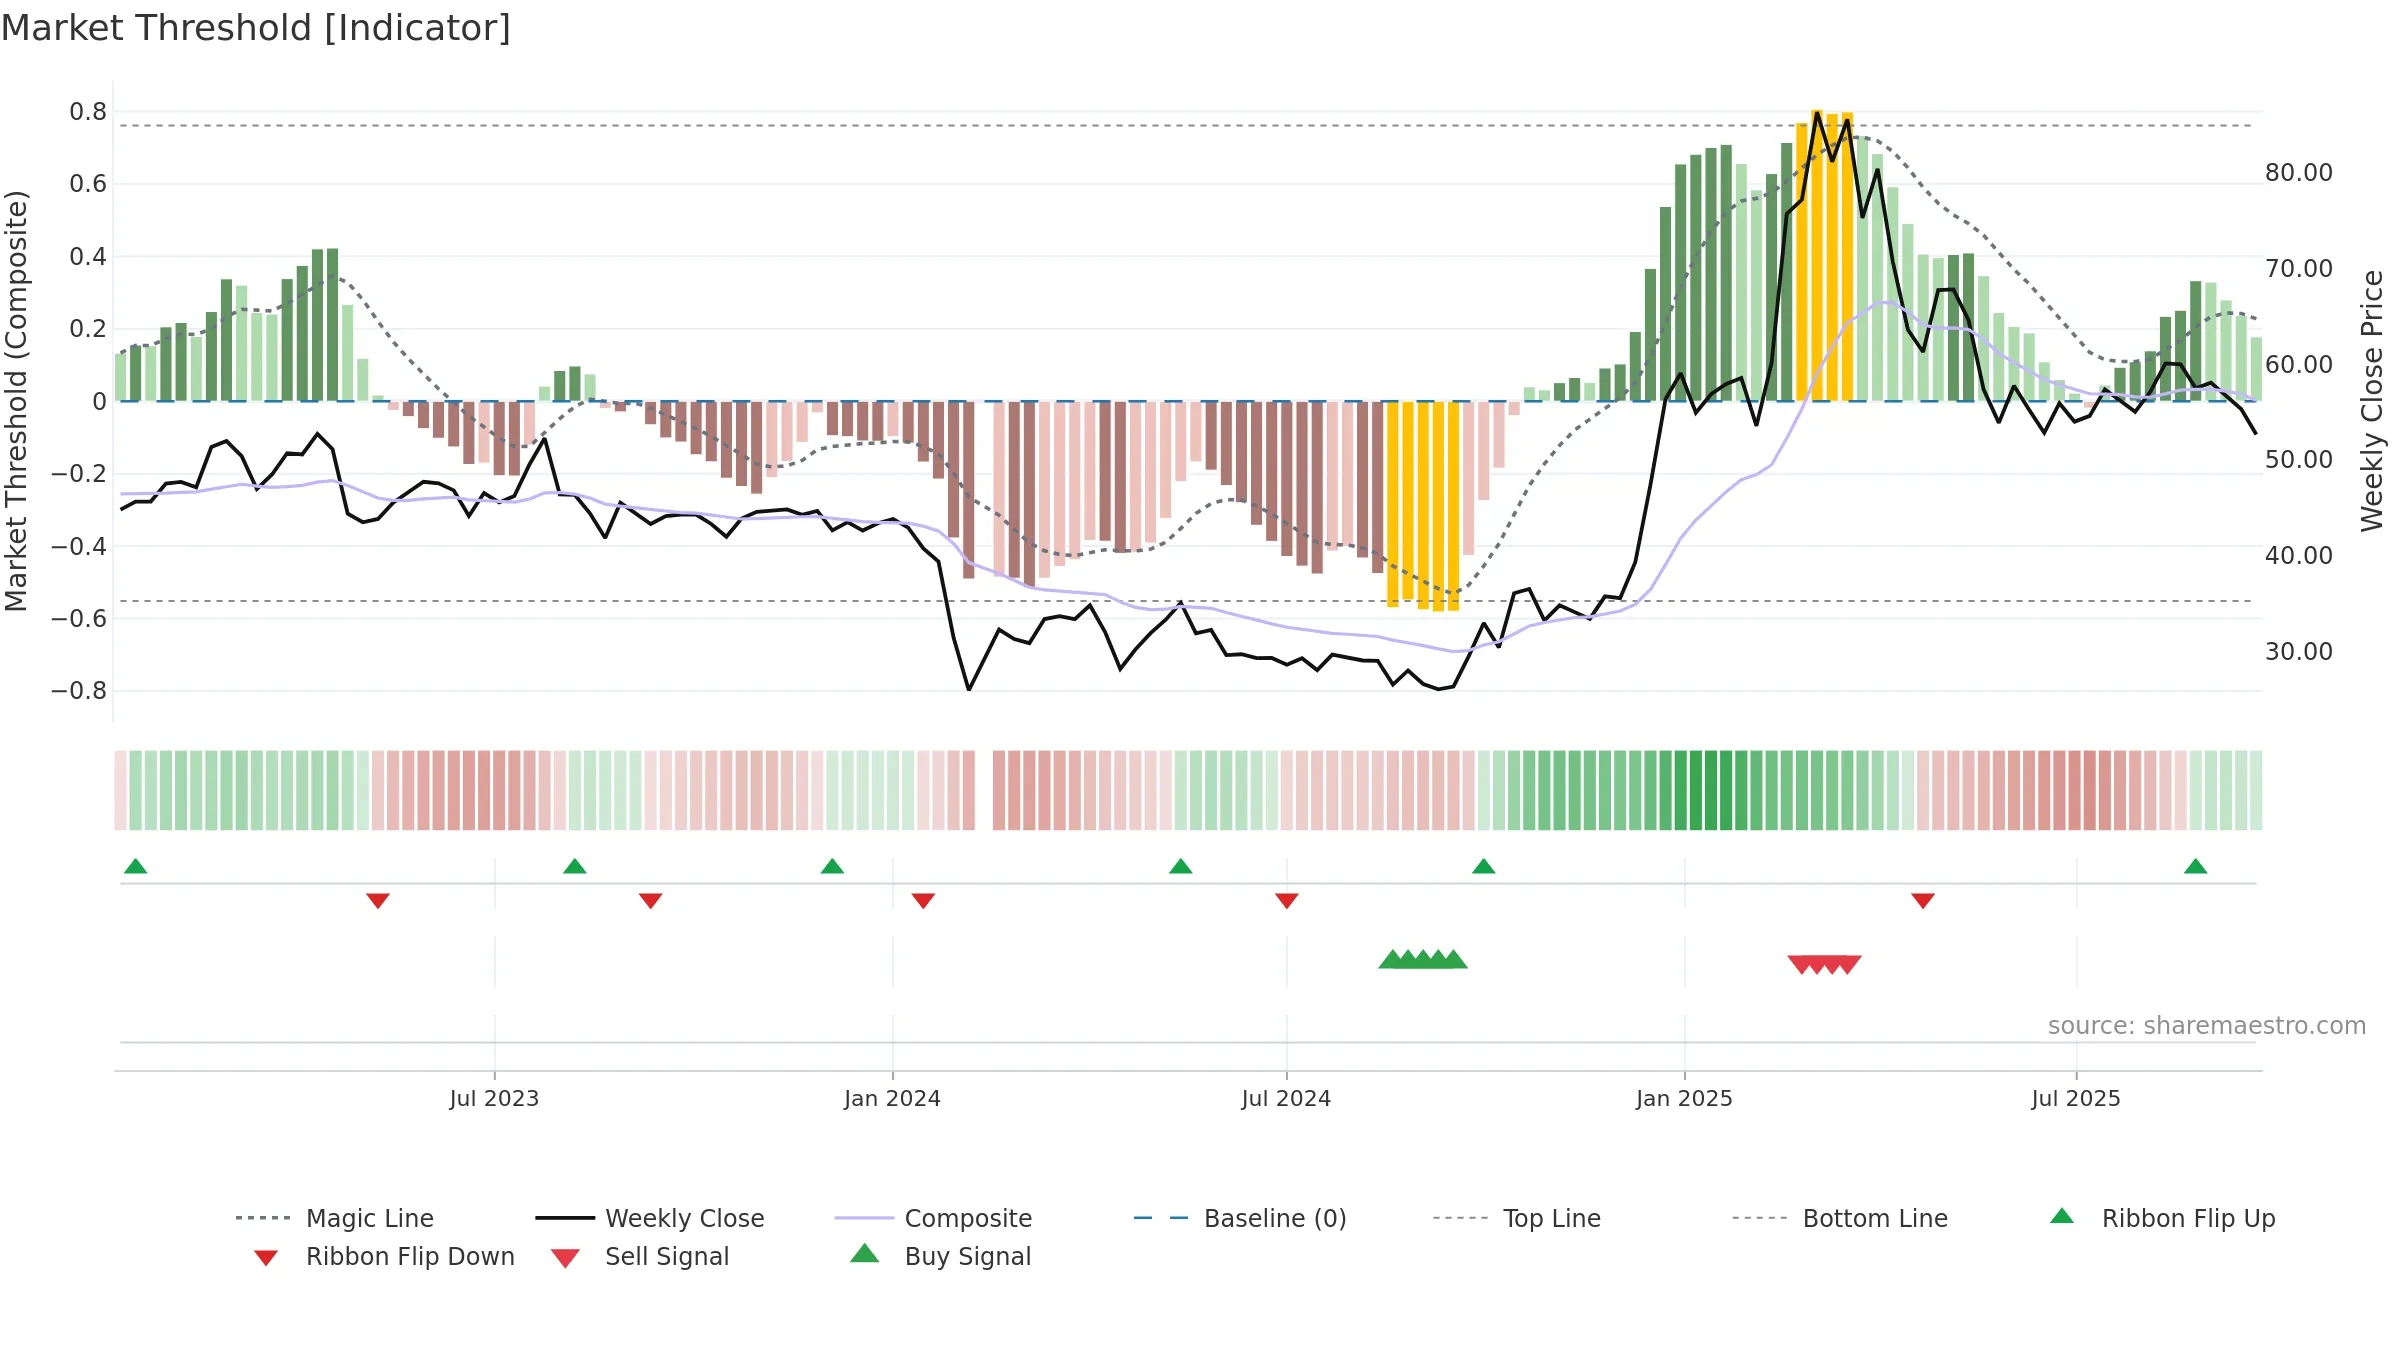Toggle the Bottom Line legend entry
Viewport: 2400px width, 1350px height.
coord(1840,1218)
